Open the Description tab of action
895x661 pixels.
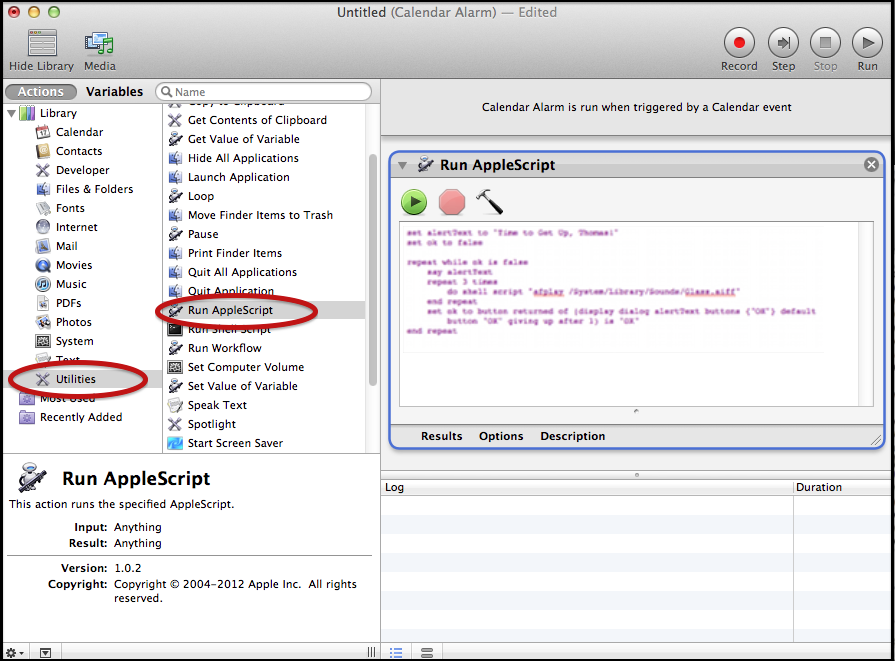(x=573, y=436)
